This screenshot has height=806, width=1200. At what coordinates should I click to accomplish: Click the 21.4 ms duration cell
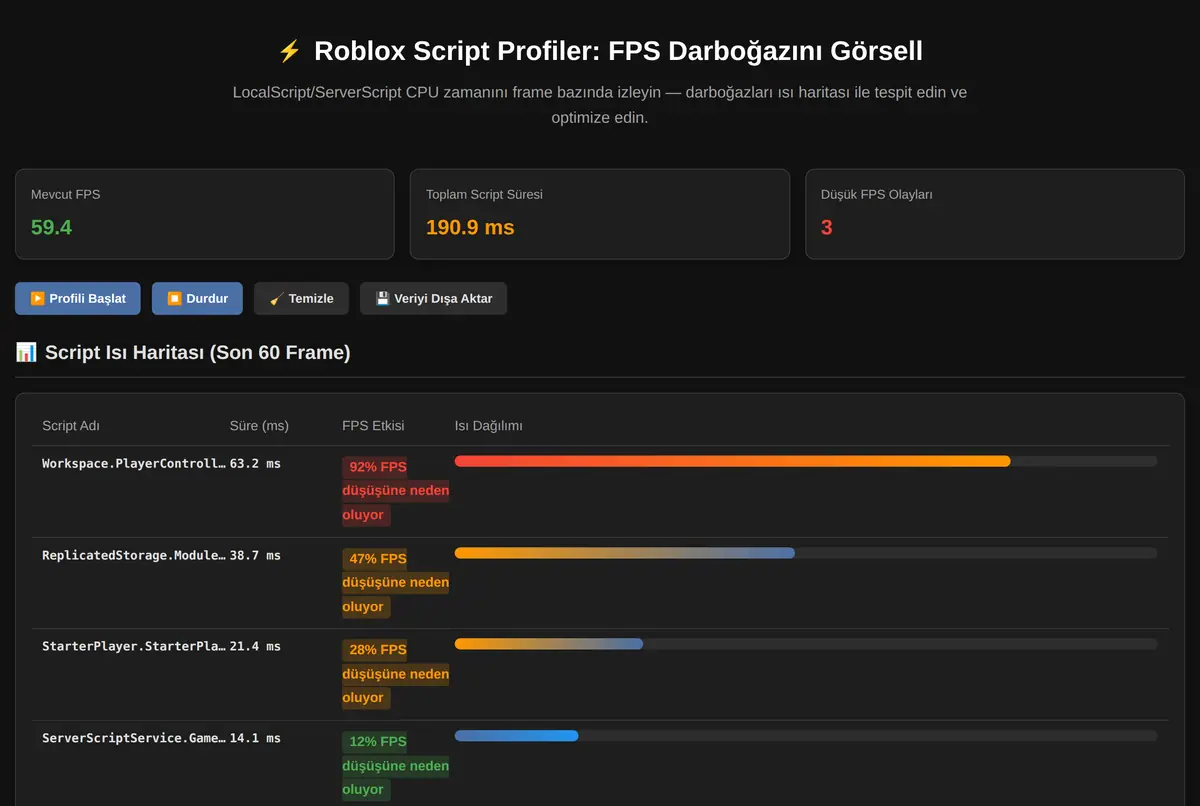[255, 646]
